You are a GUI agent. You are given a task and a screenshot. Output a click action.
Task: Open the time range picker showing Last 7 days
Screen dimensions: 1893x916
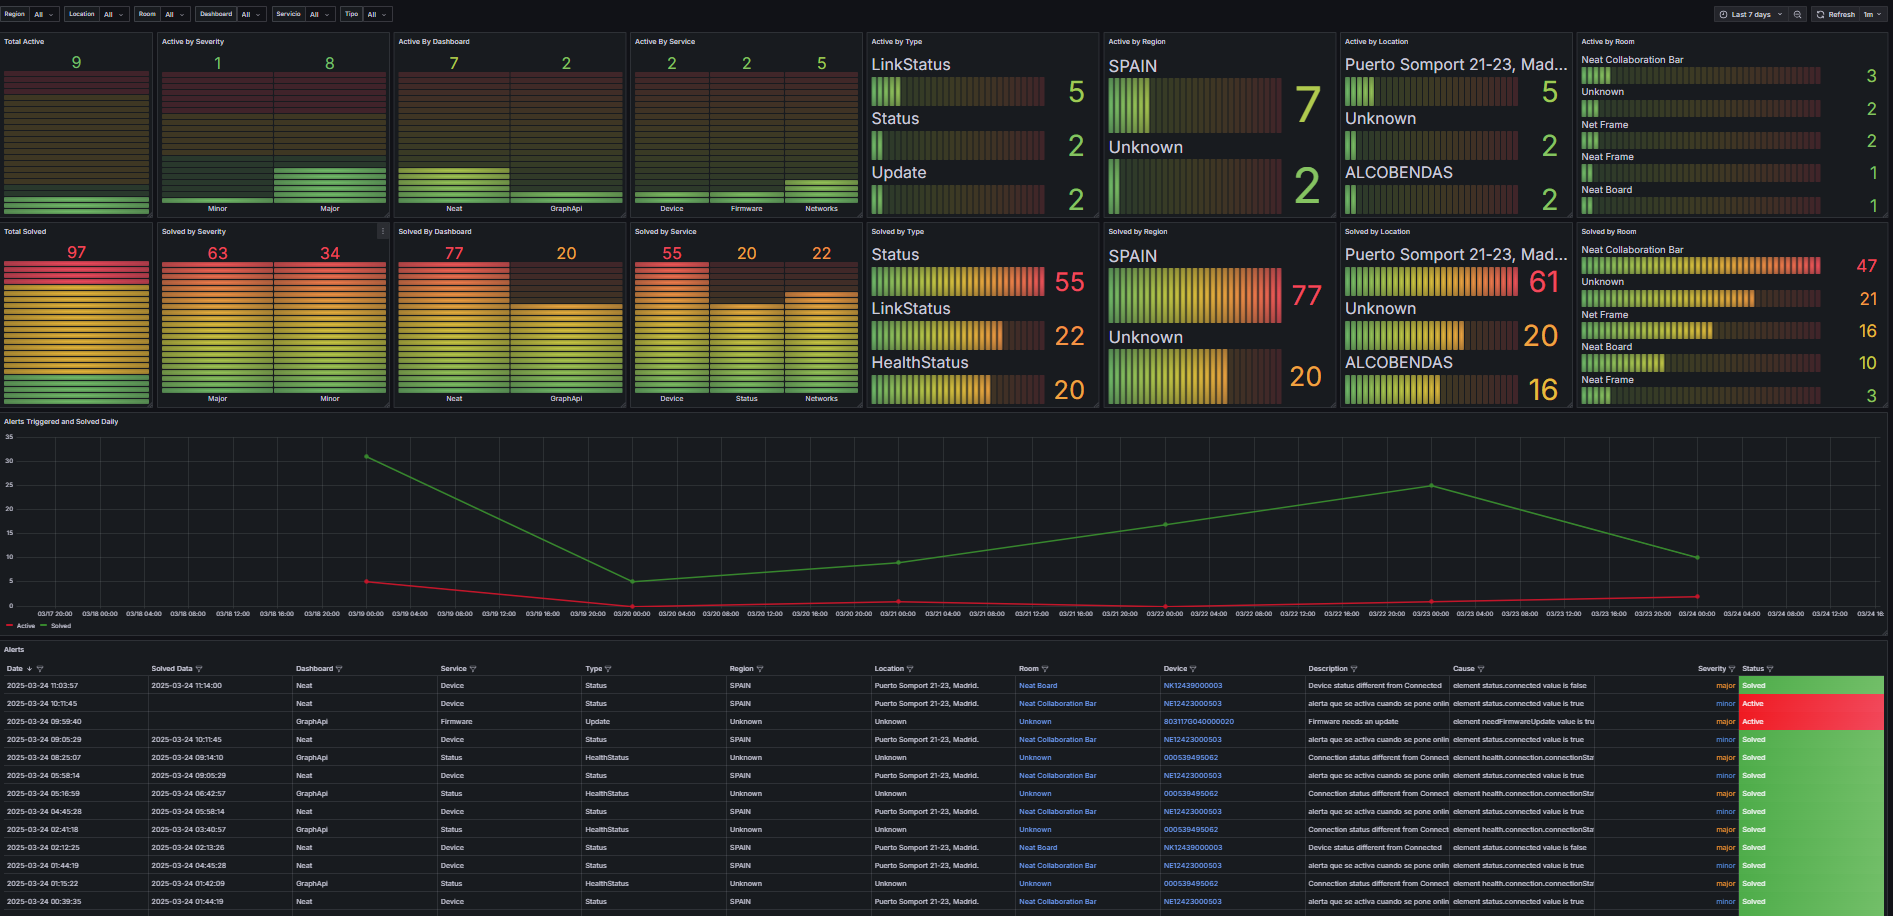pyautogui.click(x=1749, y=14)
